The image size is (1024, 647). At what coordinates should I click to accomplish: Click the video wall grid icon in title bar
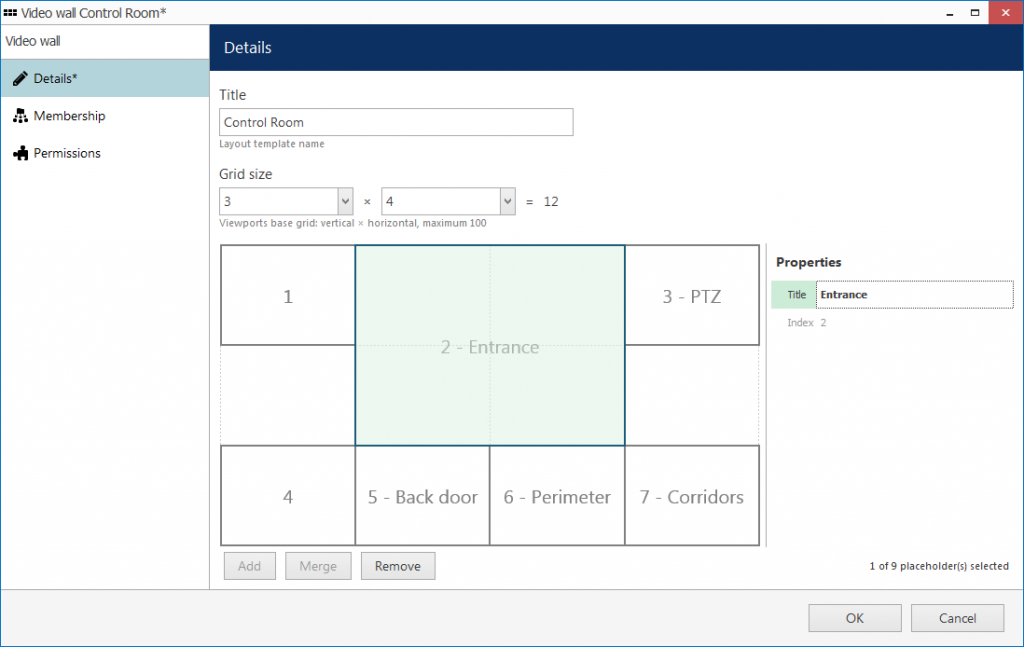tap(10, 12)
